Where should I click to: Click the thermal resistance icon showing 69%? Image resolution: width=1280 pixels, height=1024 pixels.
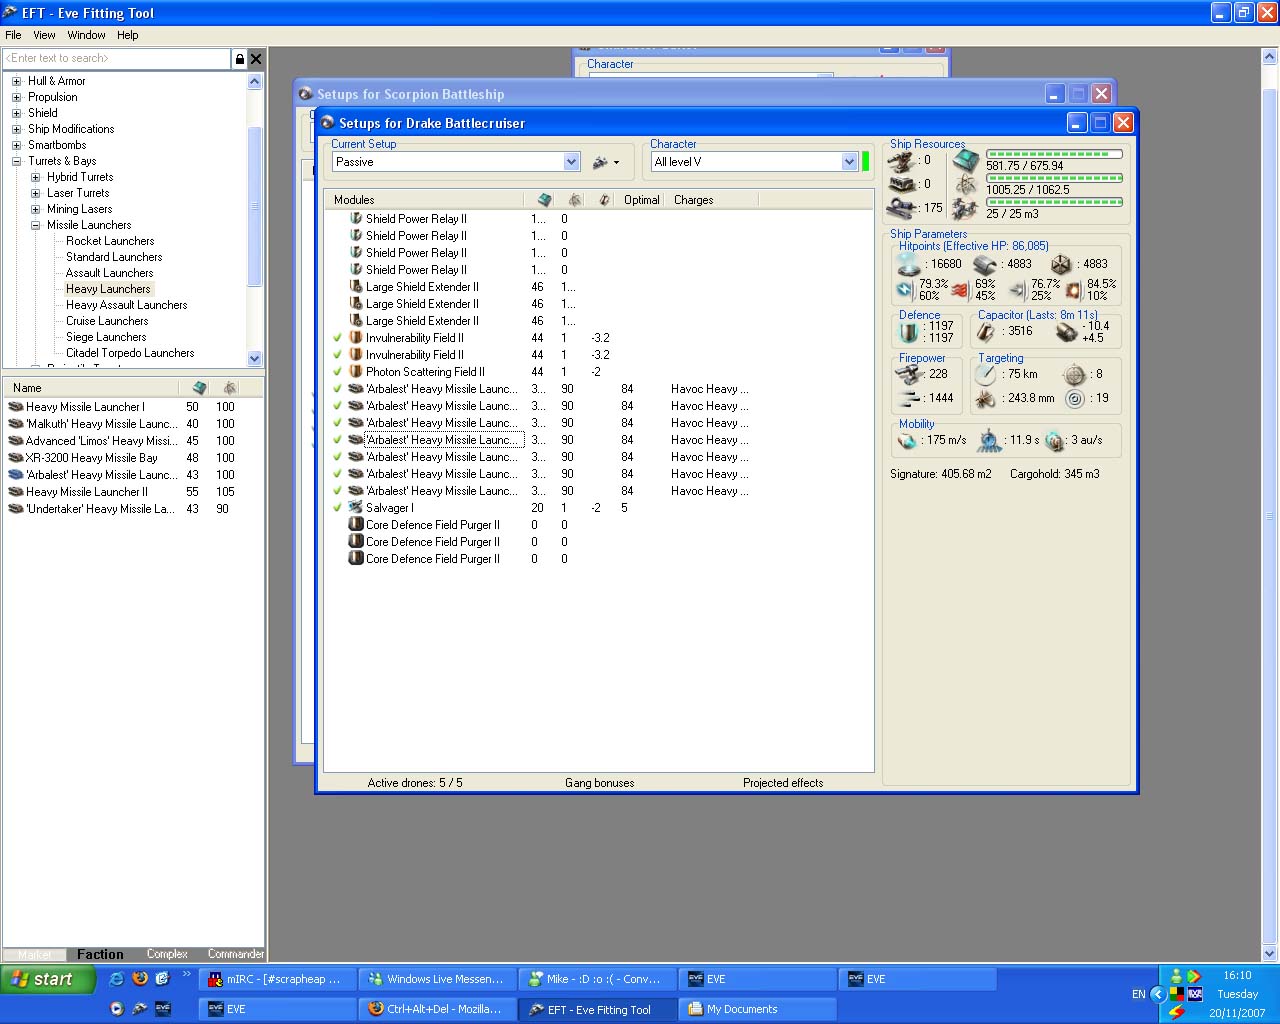(x=961, y=290)
